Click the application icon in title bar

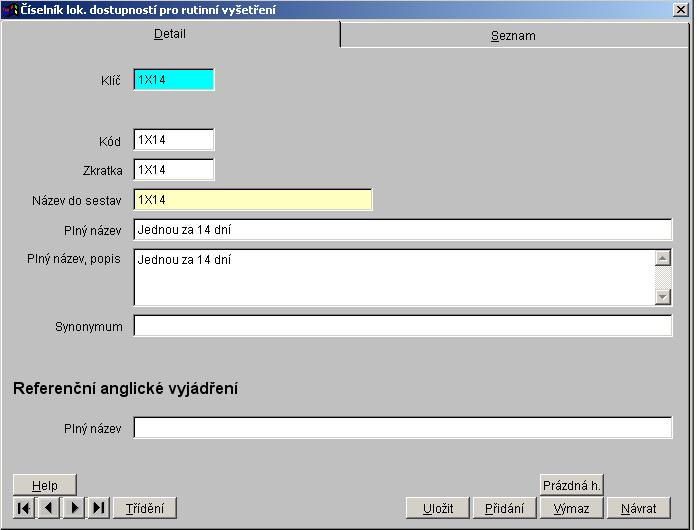click(10, 9)
